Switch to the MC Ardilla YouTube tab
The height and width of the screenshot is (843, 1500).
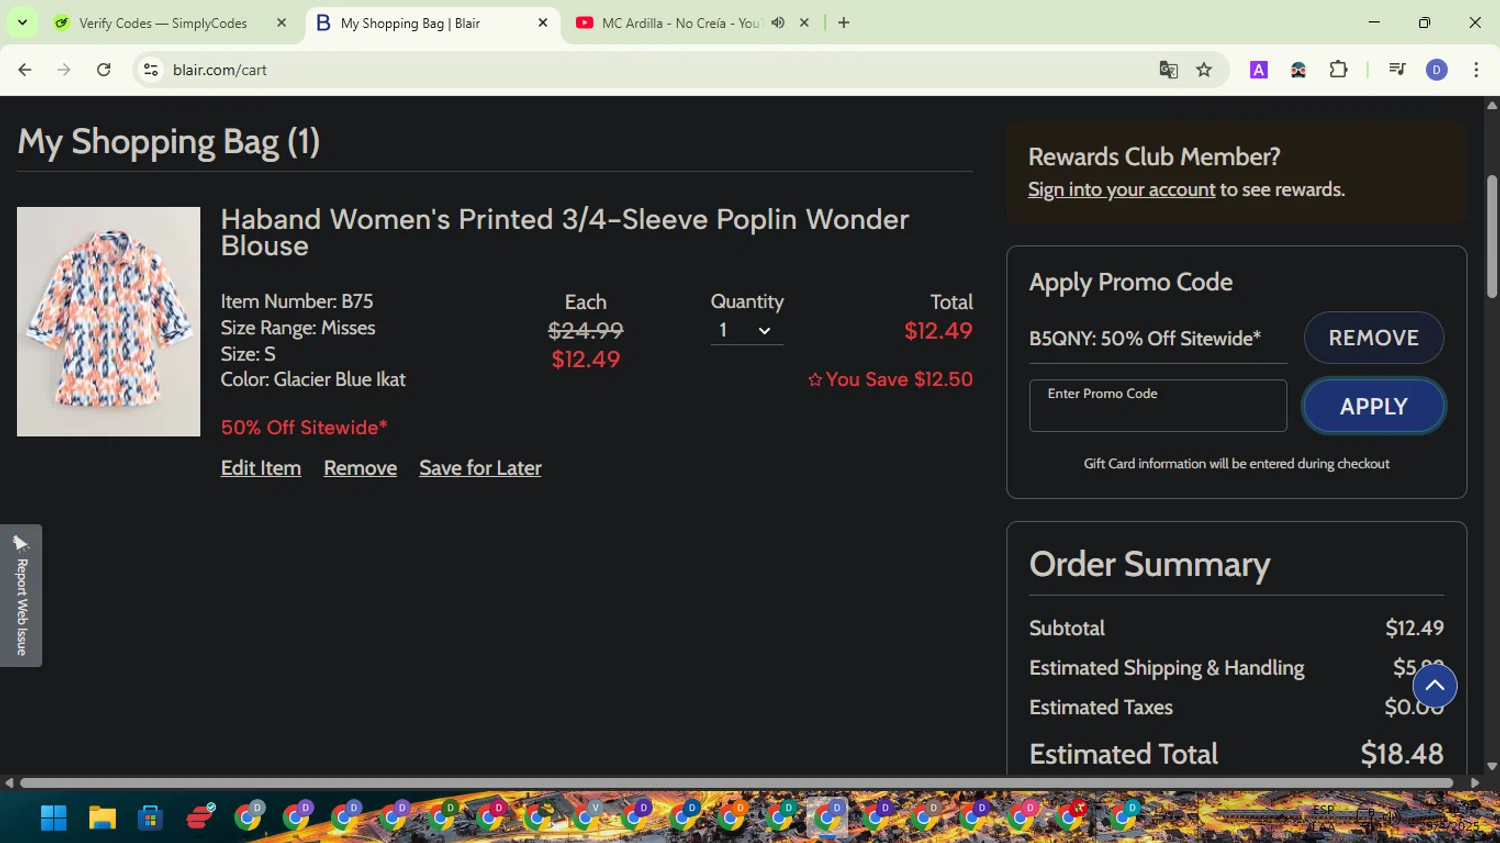pyautogui.click(x=682, y=22)
